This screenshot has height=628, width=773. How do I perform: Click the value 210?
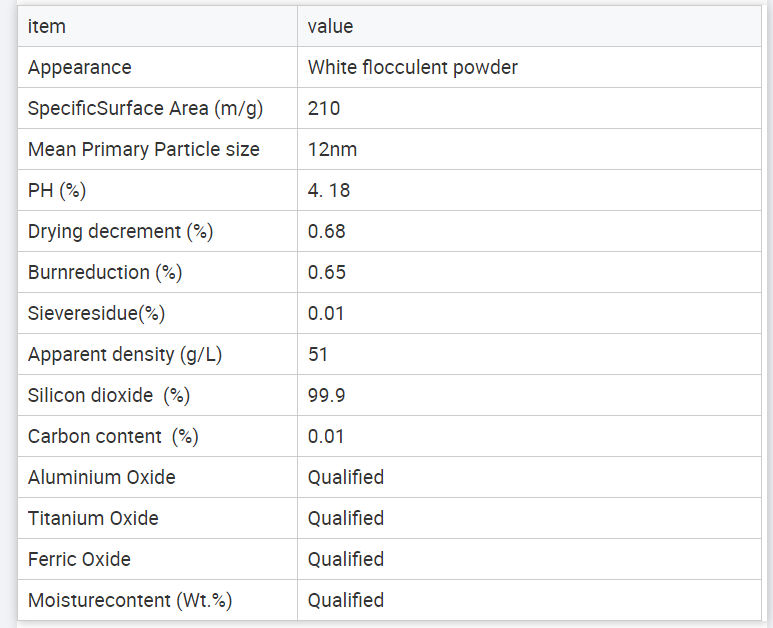(x=323, y=108)
